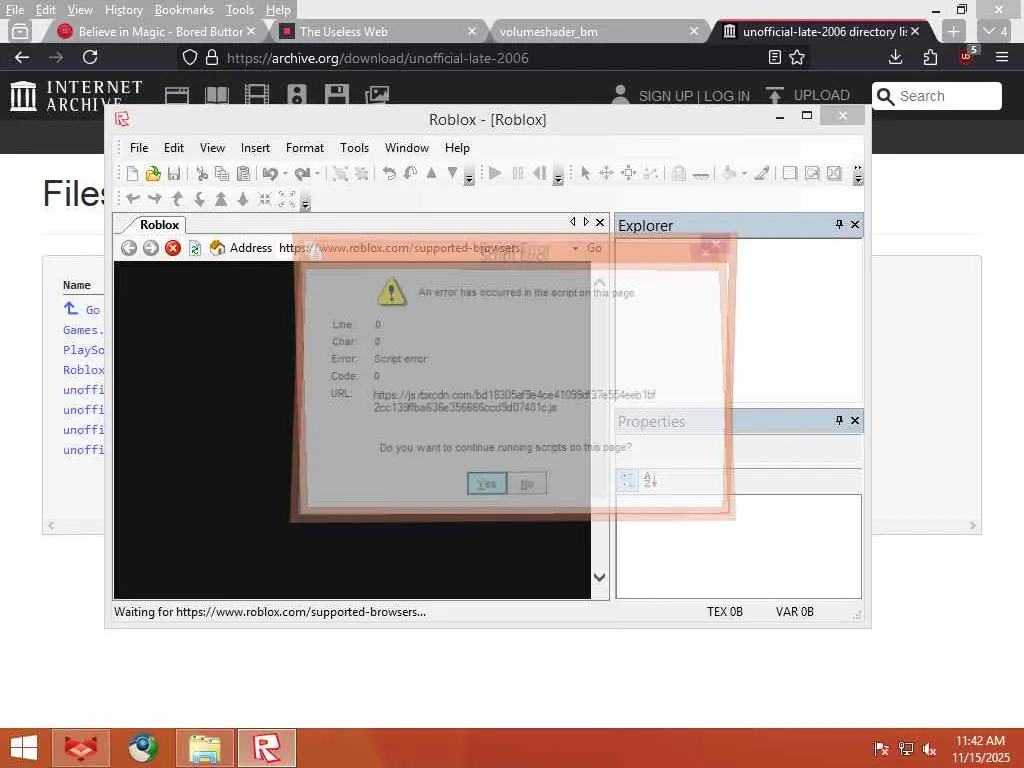Open the Undo history dropdown arrow
Screen dimensions: 1024x768
[285, 174]
